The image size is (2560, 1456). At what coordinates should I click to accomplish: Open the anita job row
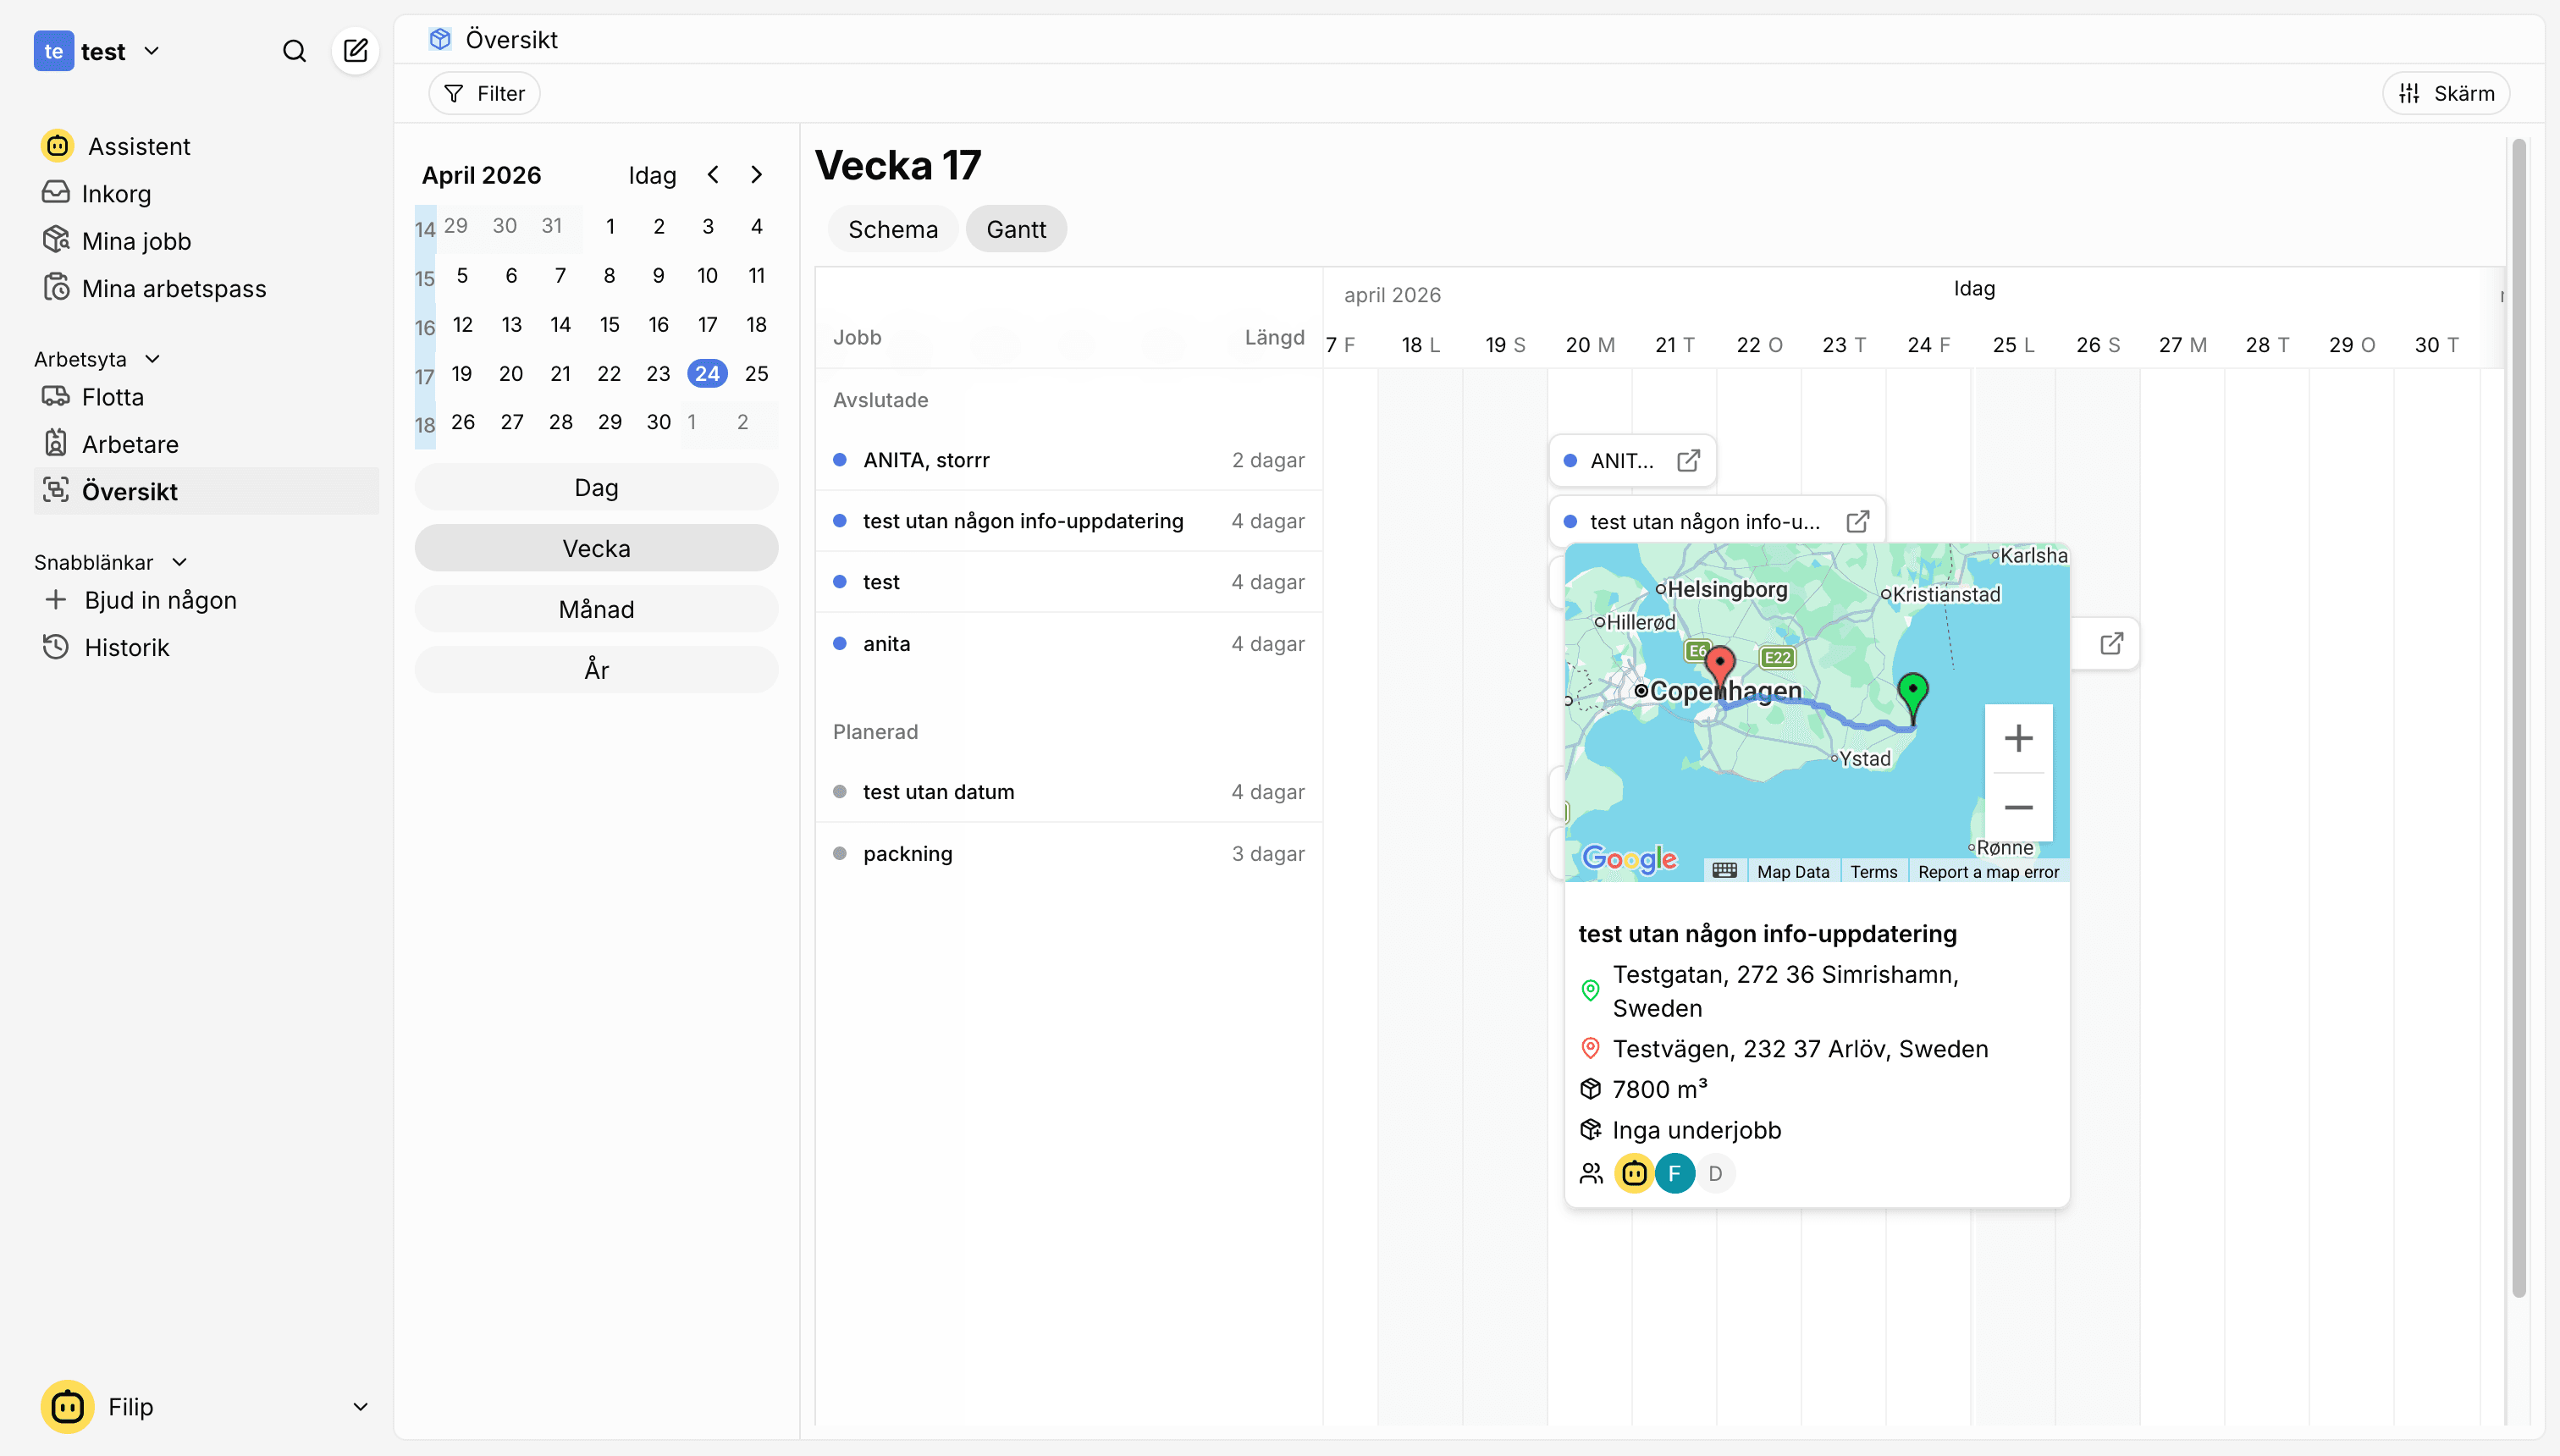click(x=1068, y=643)
